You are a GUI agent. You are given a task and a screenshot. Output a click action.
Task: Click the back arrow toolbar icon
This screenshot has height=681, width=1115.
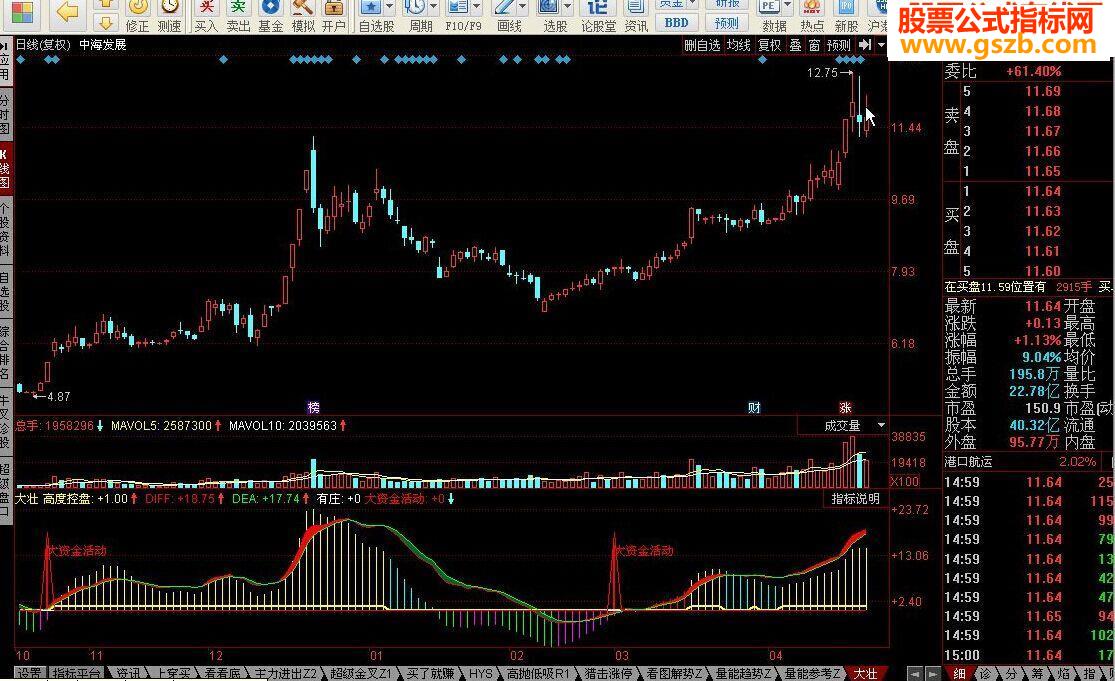66,11
